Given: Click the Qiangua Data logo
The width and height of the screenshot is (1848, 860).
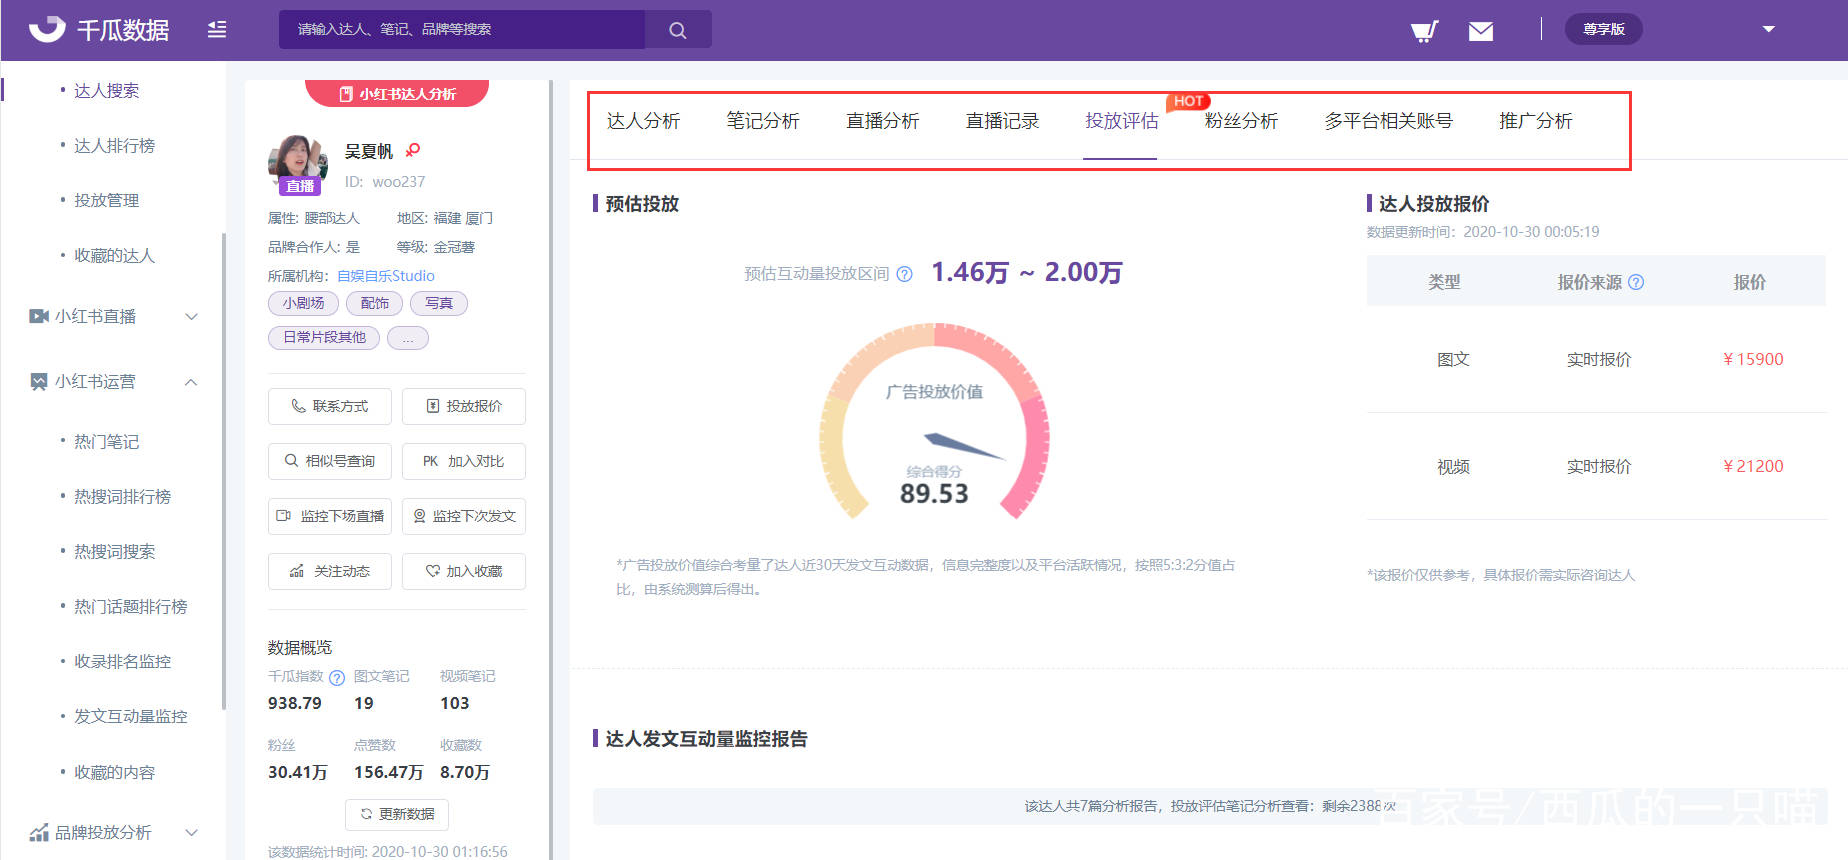Looking at the screenshot, I should (99, 30).
